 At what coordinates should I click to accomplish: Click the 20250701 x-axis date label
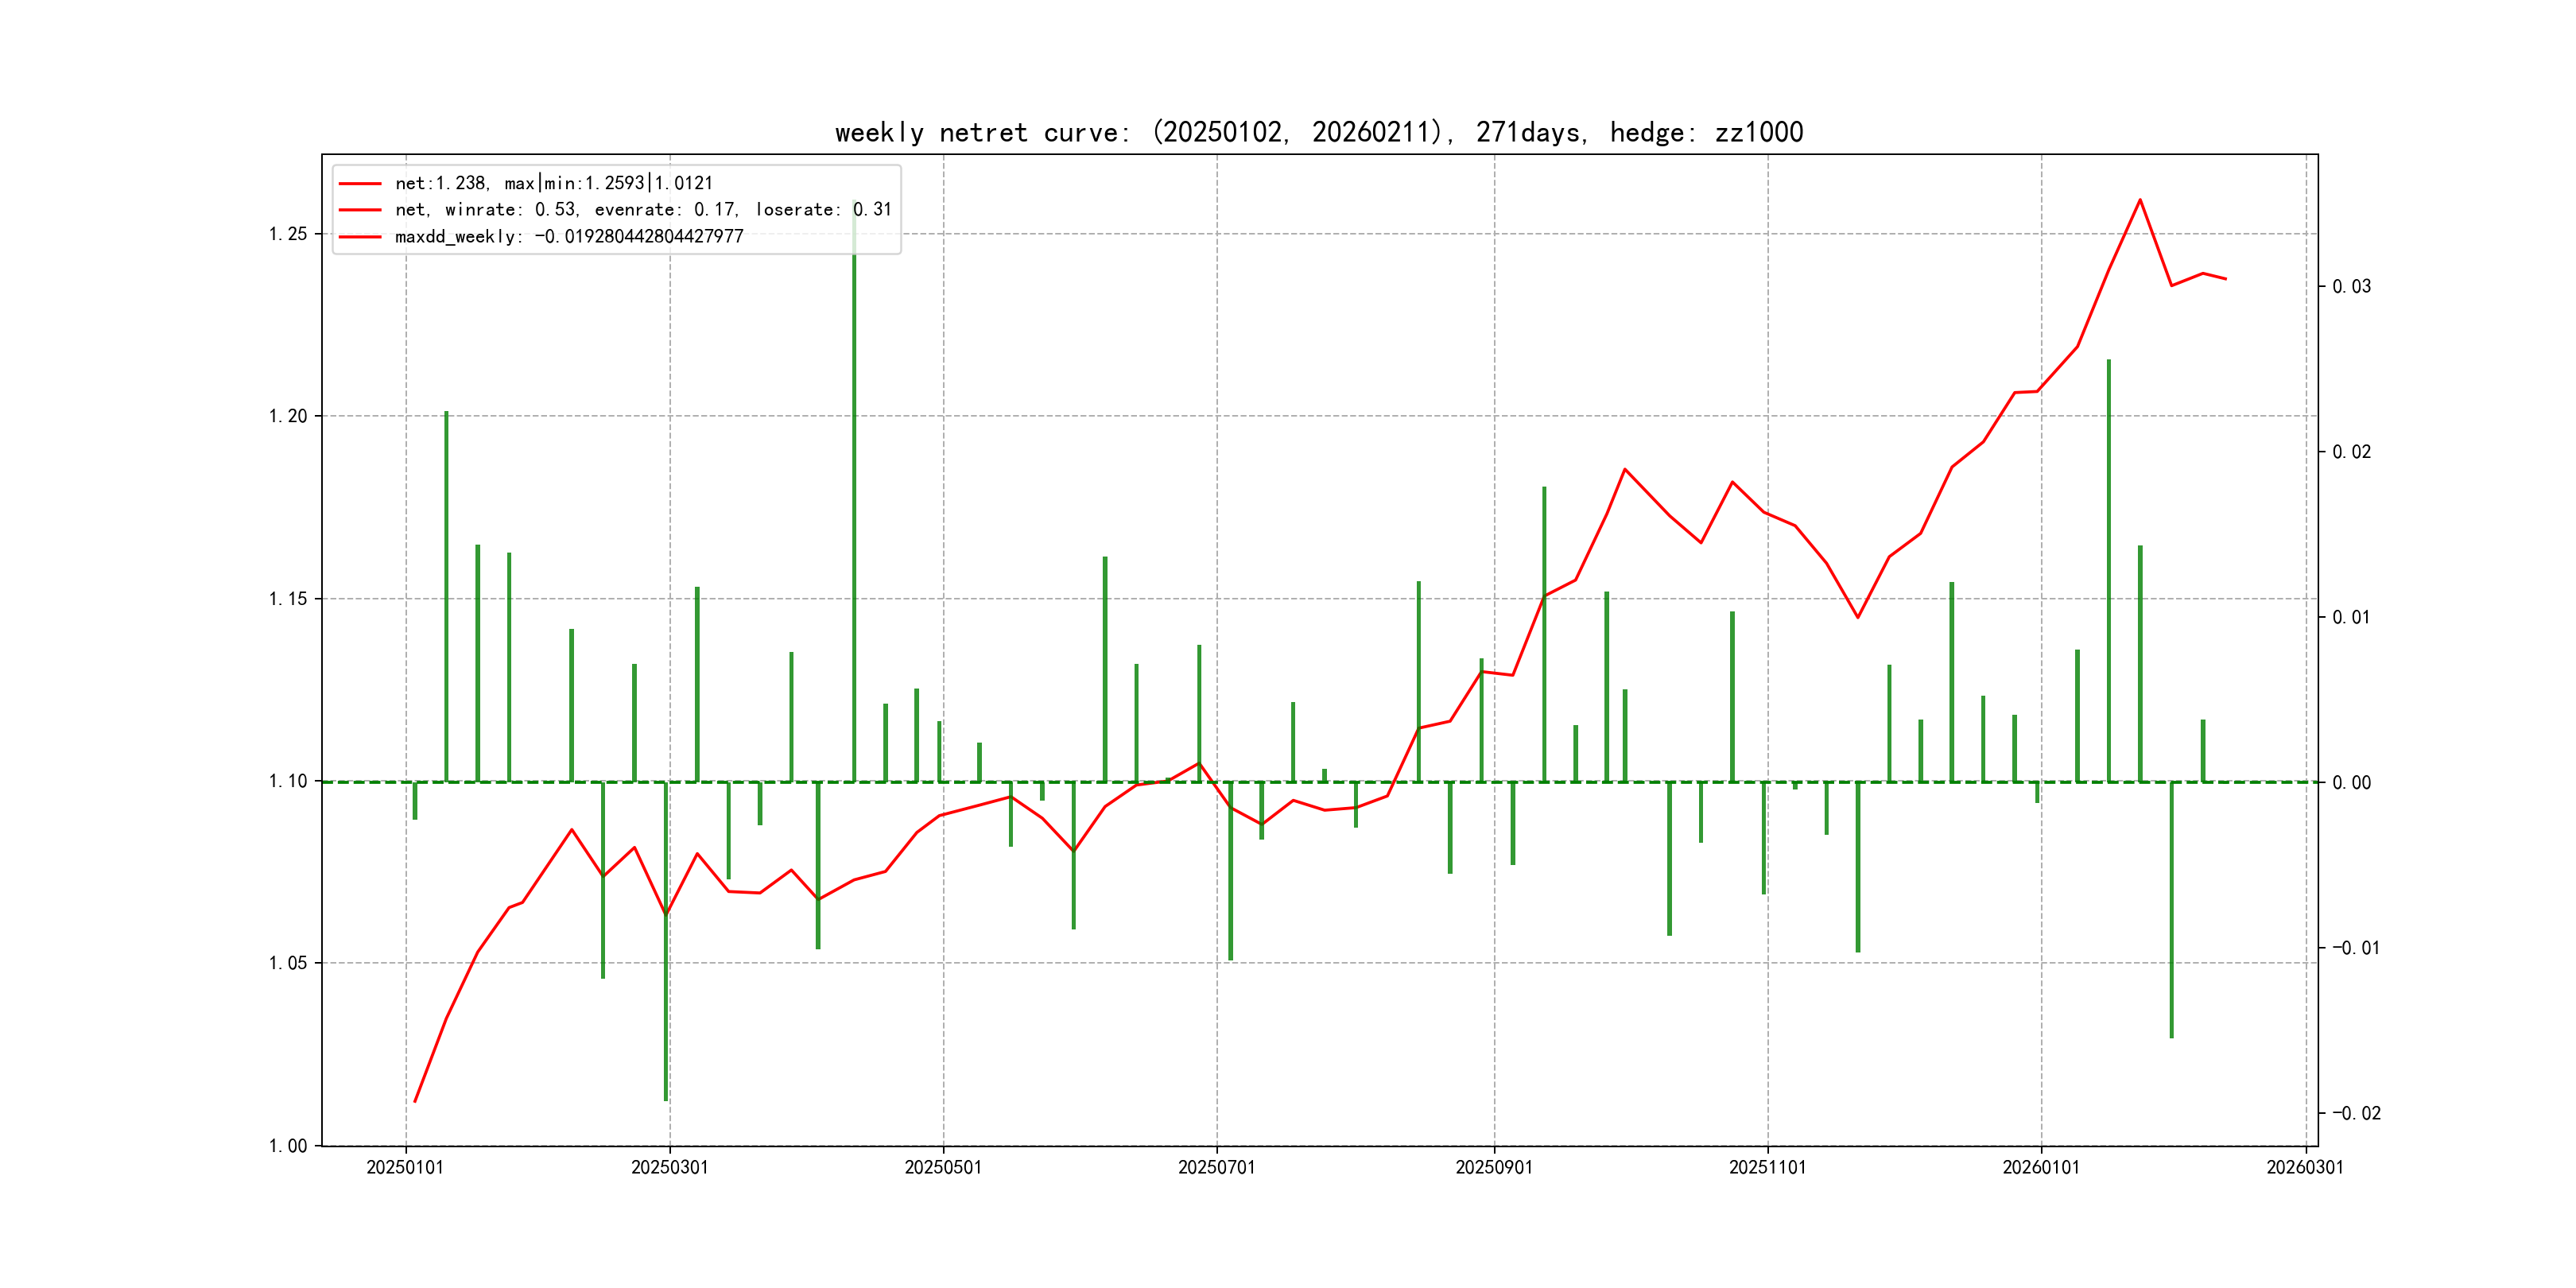point(1216,1168)
